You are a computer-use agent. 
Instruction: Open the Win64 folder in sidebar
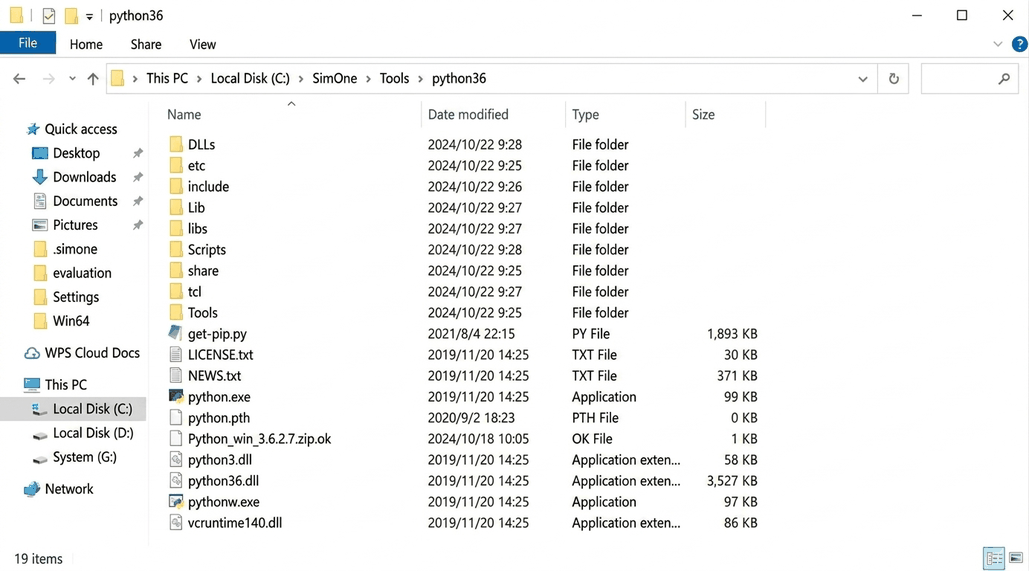click(x=71, y=321)
